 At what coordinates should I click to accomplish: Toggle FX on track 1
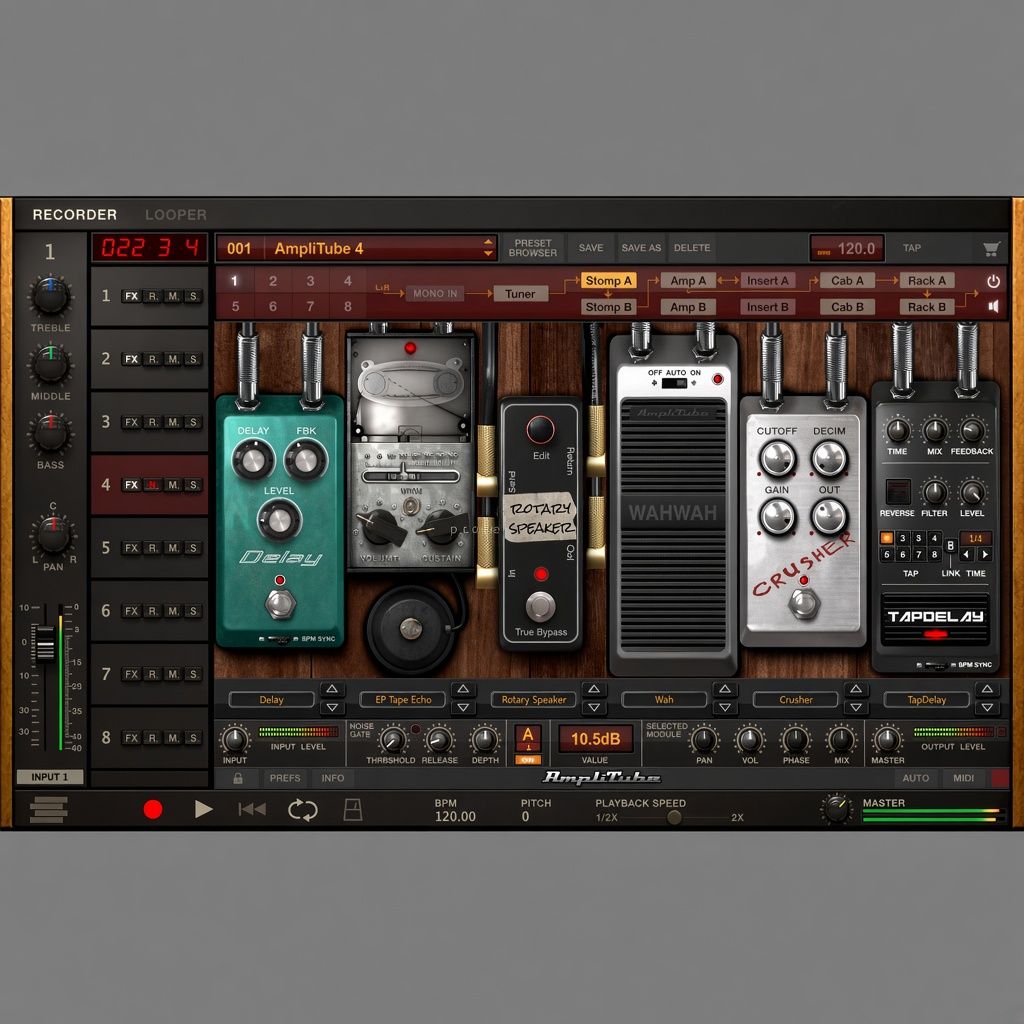pyautogui.click(x=131, y=296)
